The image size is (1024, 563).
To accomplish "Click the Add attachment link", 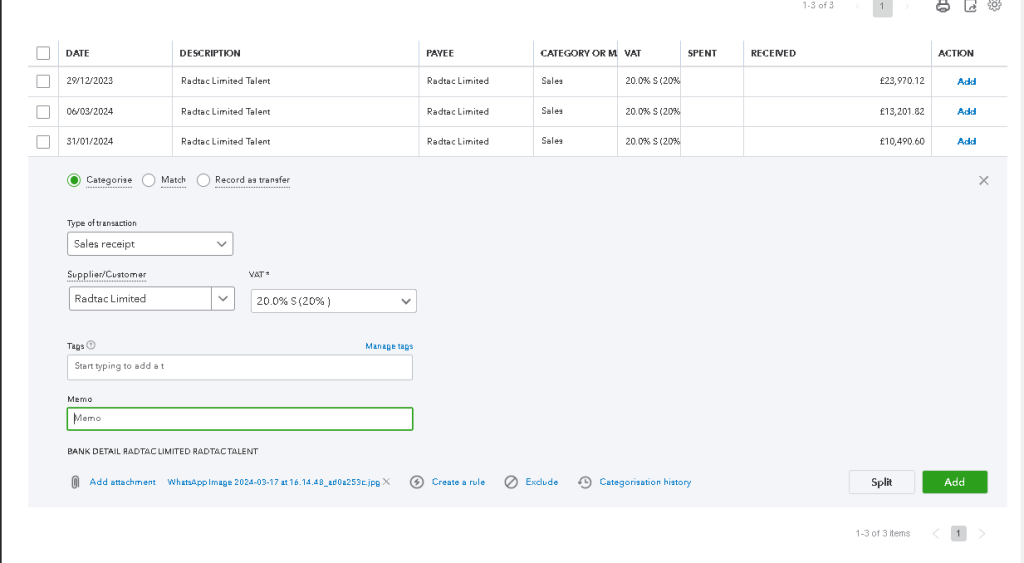I will coord(122,482).
